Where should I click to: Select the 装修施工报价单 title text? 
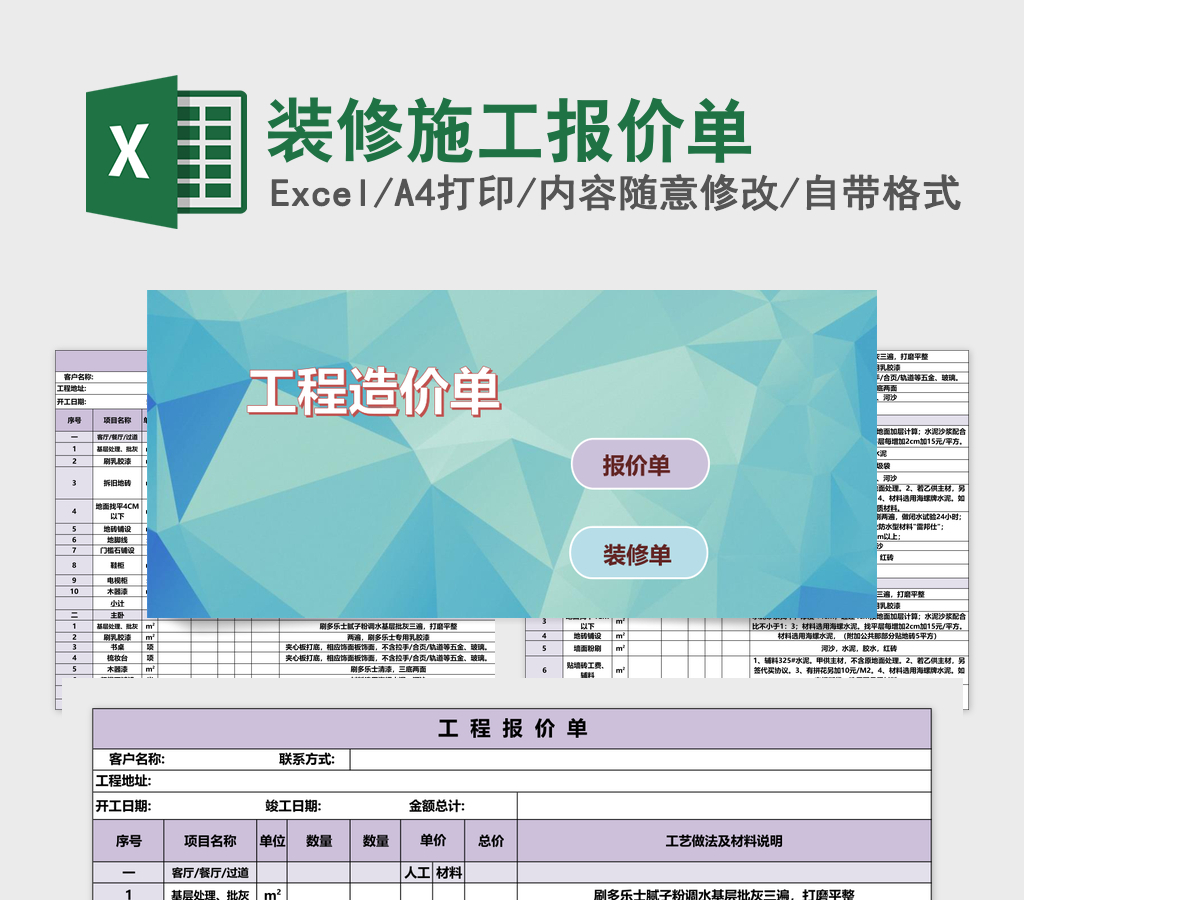coord(509,131)
